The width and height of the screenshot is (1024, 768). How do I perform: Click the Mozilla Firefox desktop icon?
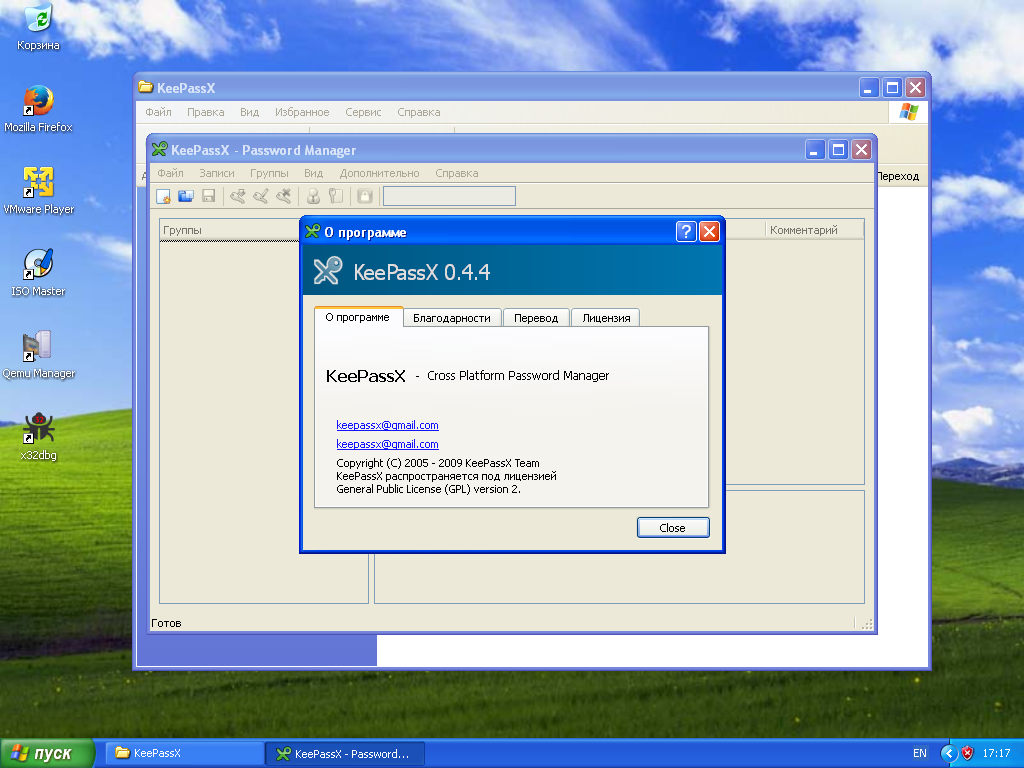pos(39,110)
